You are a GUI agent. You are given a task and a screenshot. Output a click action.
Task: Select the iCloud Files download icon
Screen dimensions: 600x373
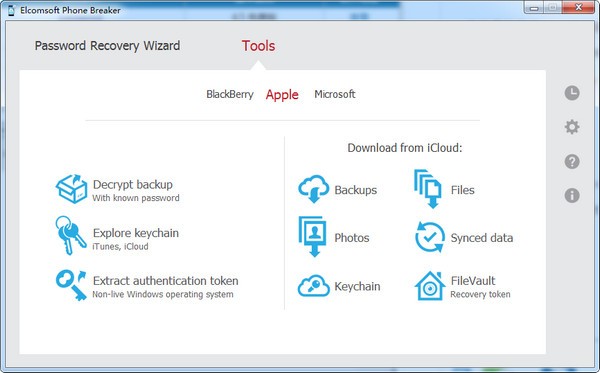coord(428,189)
